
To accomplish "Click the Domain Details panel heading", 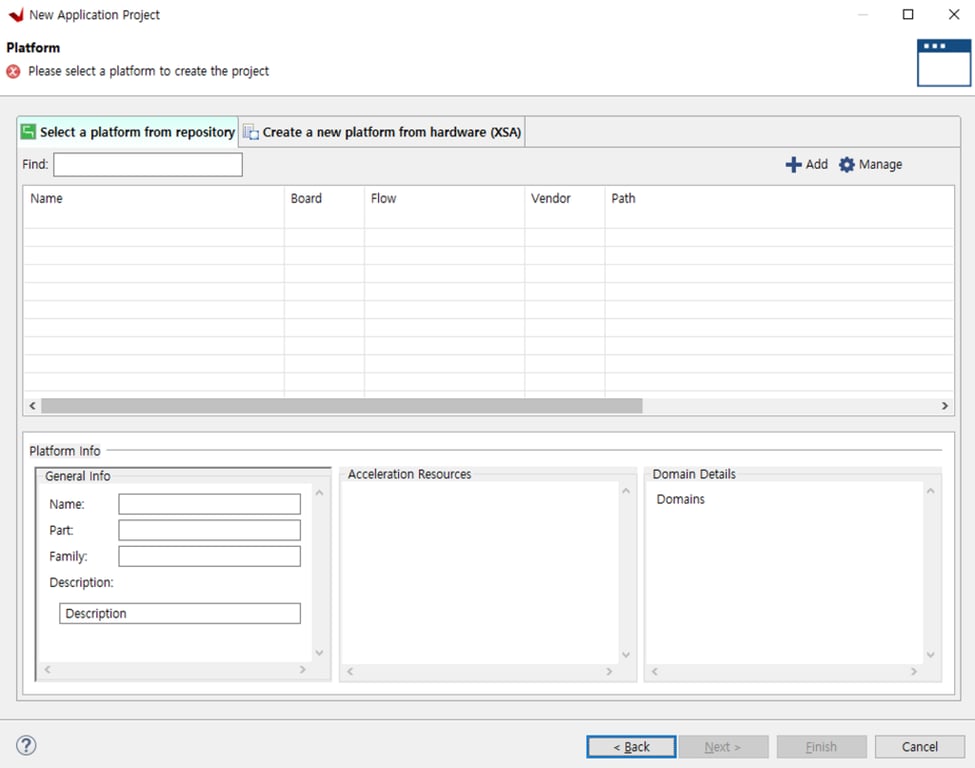I will coord(694,474).
